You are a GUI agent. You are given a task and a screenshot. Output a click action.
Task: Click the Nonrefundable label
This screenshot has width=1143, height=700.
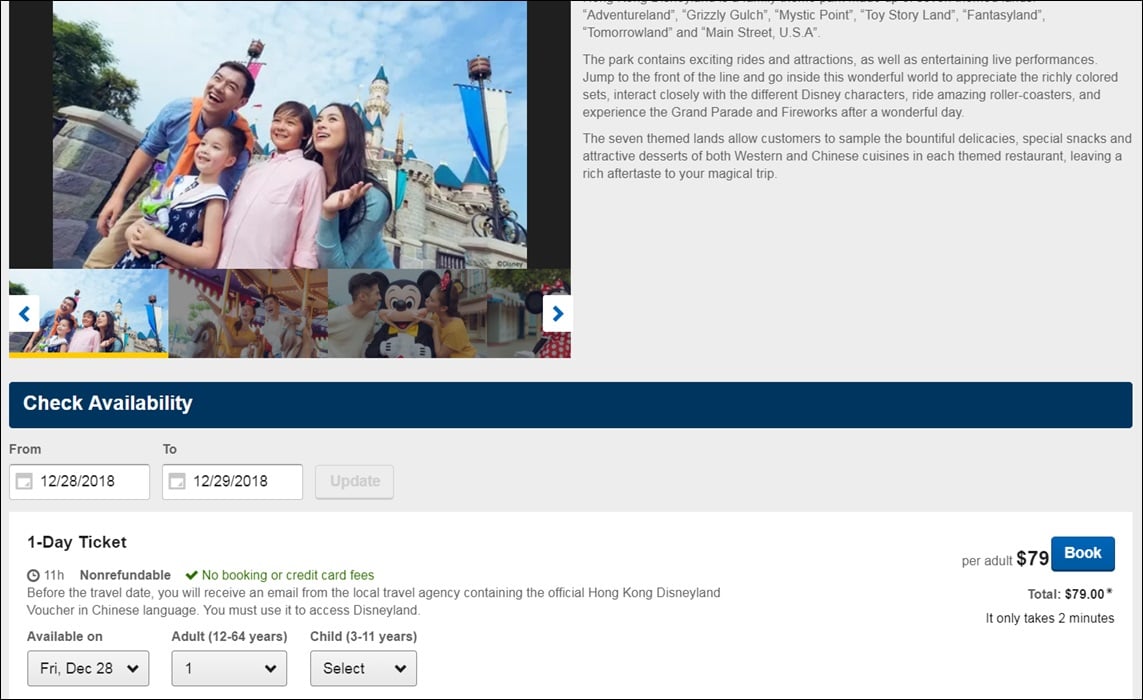[125, 575]
